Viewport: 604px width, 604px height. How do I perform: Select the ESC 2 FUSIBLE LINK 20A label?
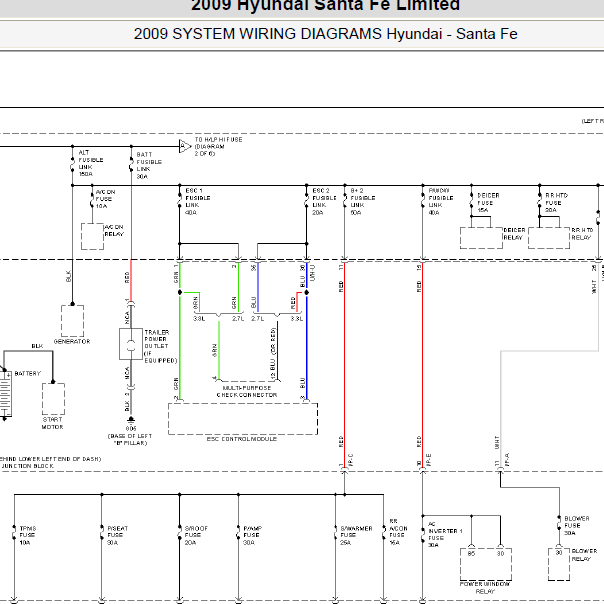[x=324, y=201]
